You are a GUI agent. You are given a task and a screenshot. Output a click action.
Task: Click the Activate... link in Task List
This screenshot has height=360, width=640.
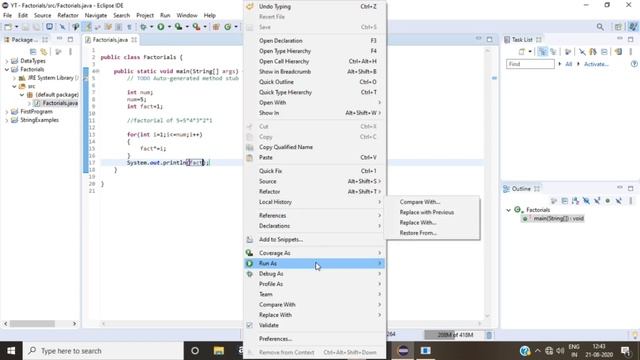coord(596,64)
